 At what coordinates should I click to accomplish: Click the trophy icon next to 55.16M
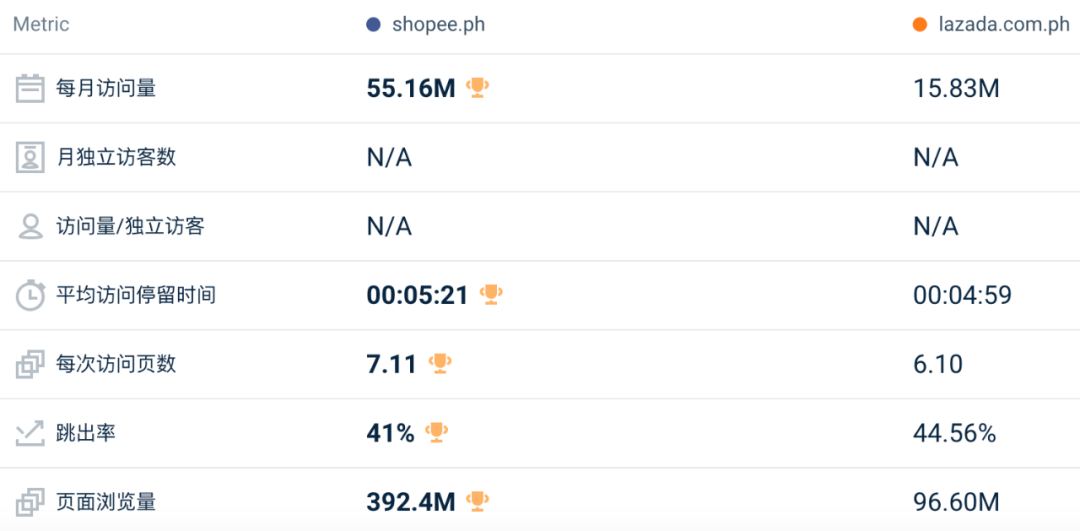(x=478, y=88)
